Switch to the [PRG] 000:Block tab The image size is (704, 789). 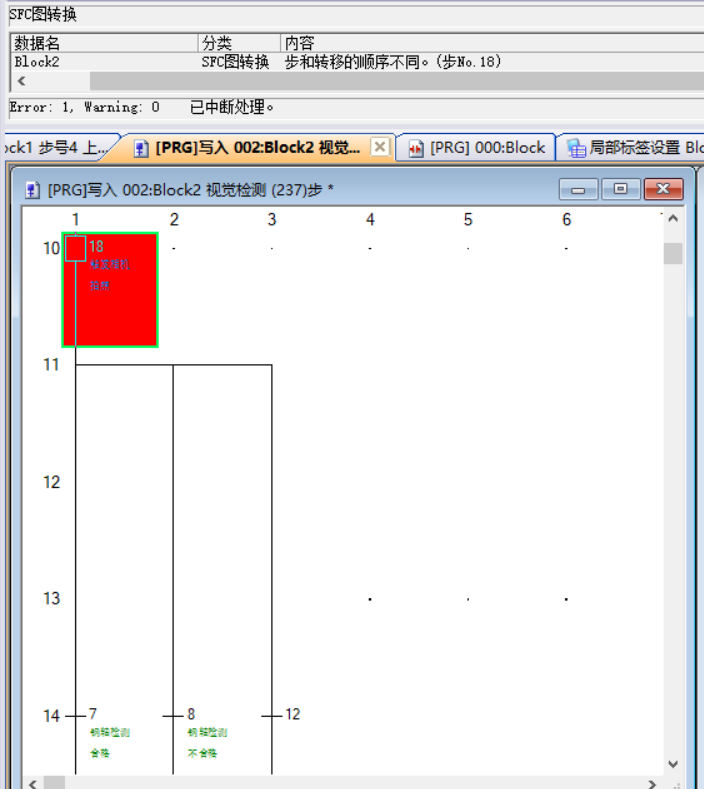tap(476, 148)
